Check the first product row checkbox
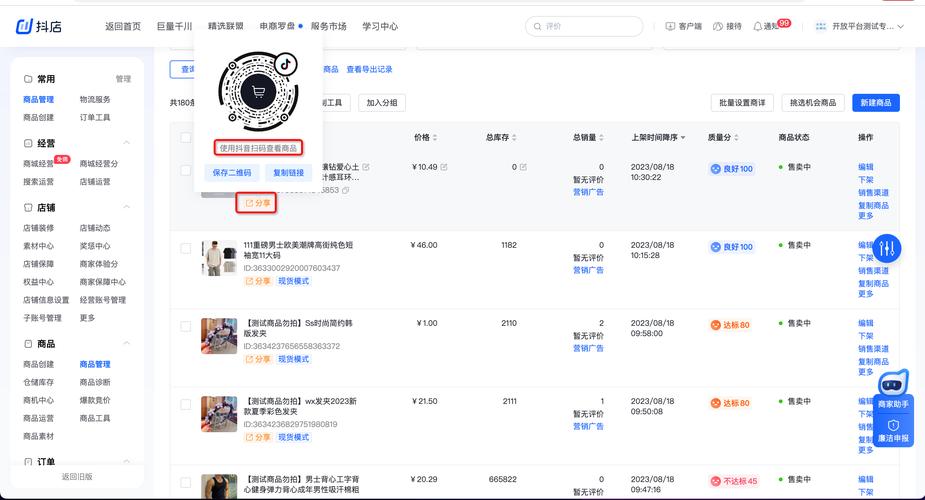The height and width of the screenshot is (500, 925). coord(186,170)
